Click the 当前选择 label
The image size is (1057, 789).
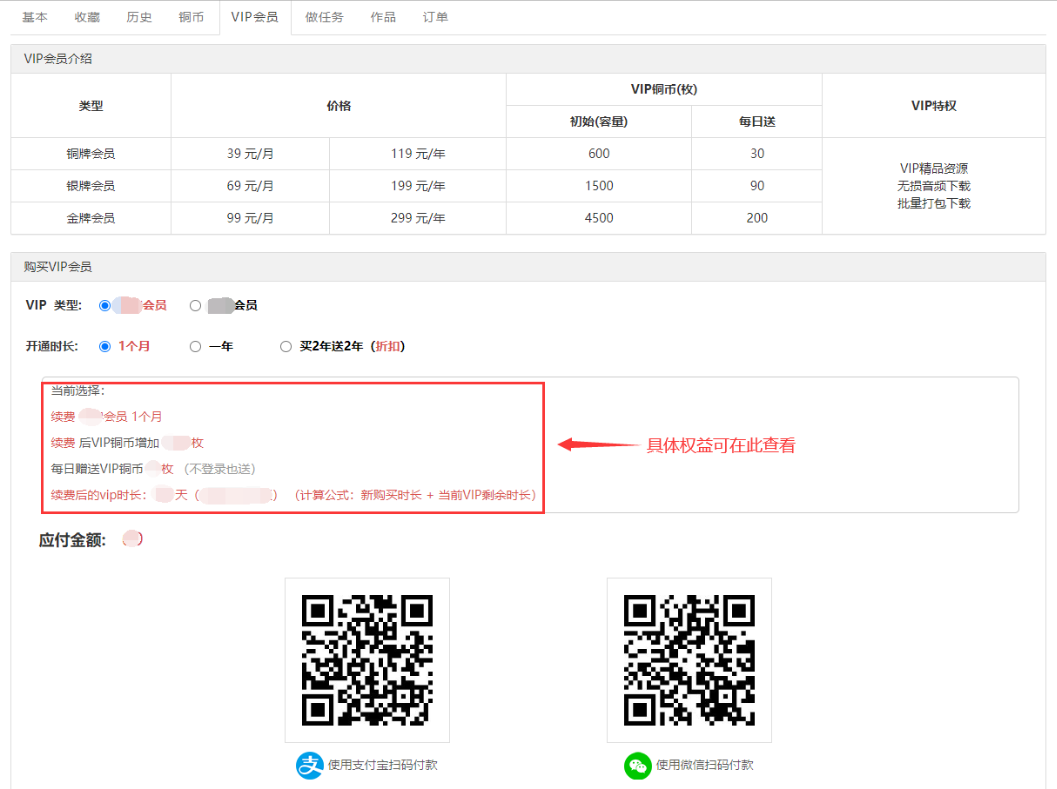78,391
